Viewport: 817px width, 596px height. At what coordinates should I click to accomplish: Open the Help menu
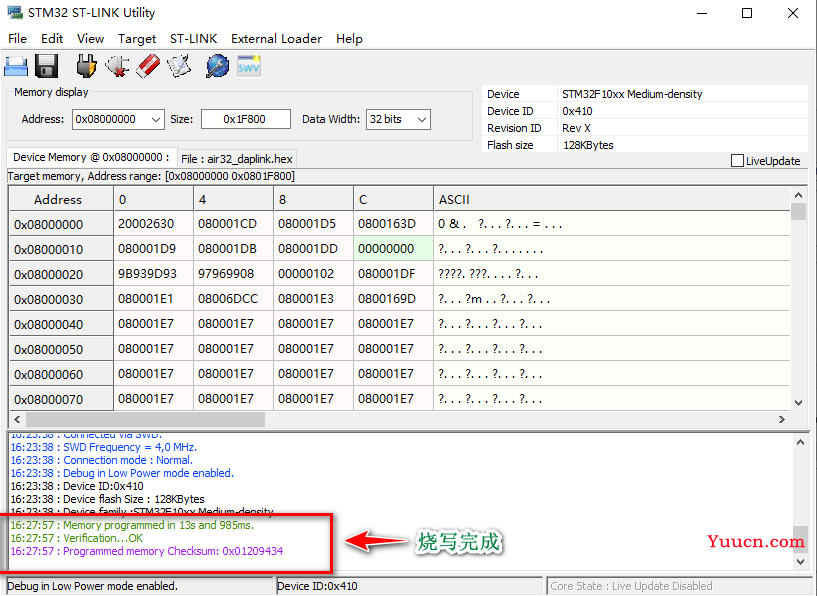tap(349, 39)
